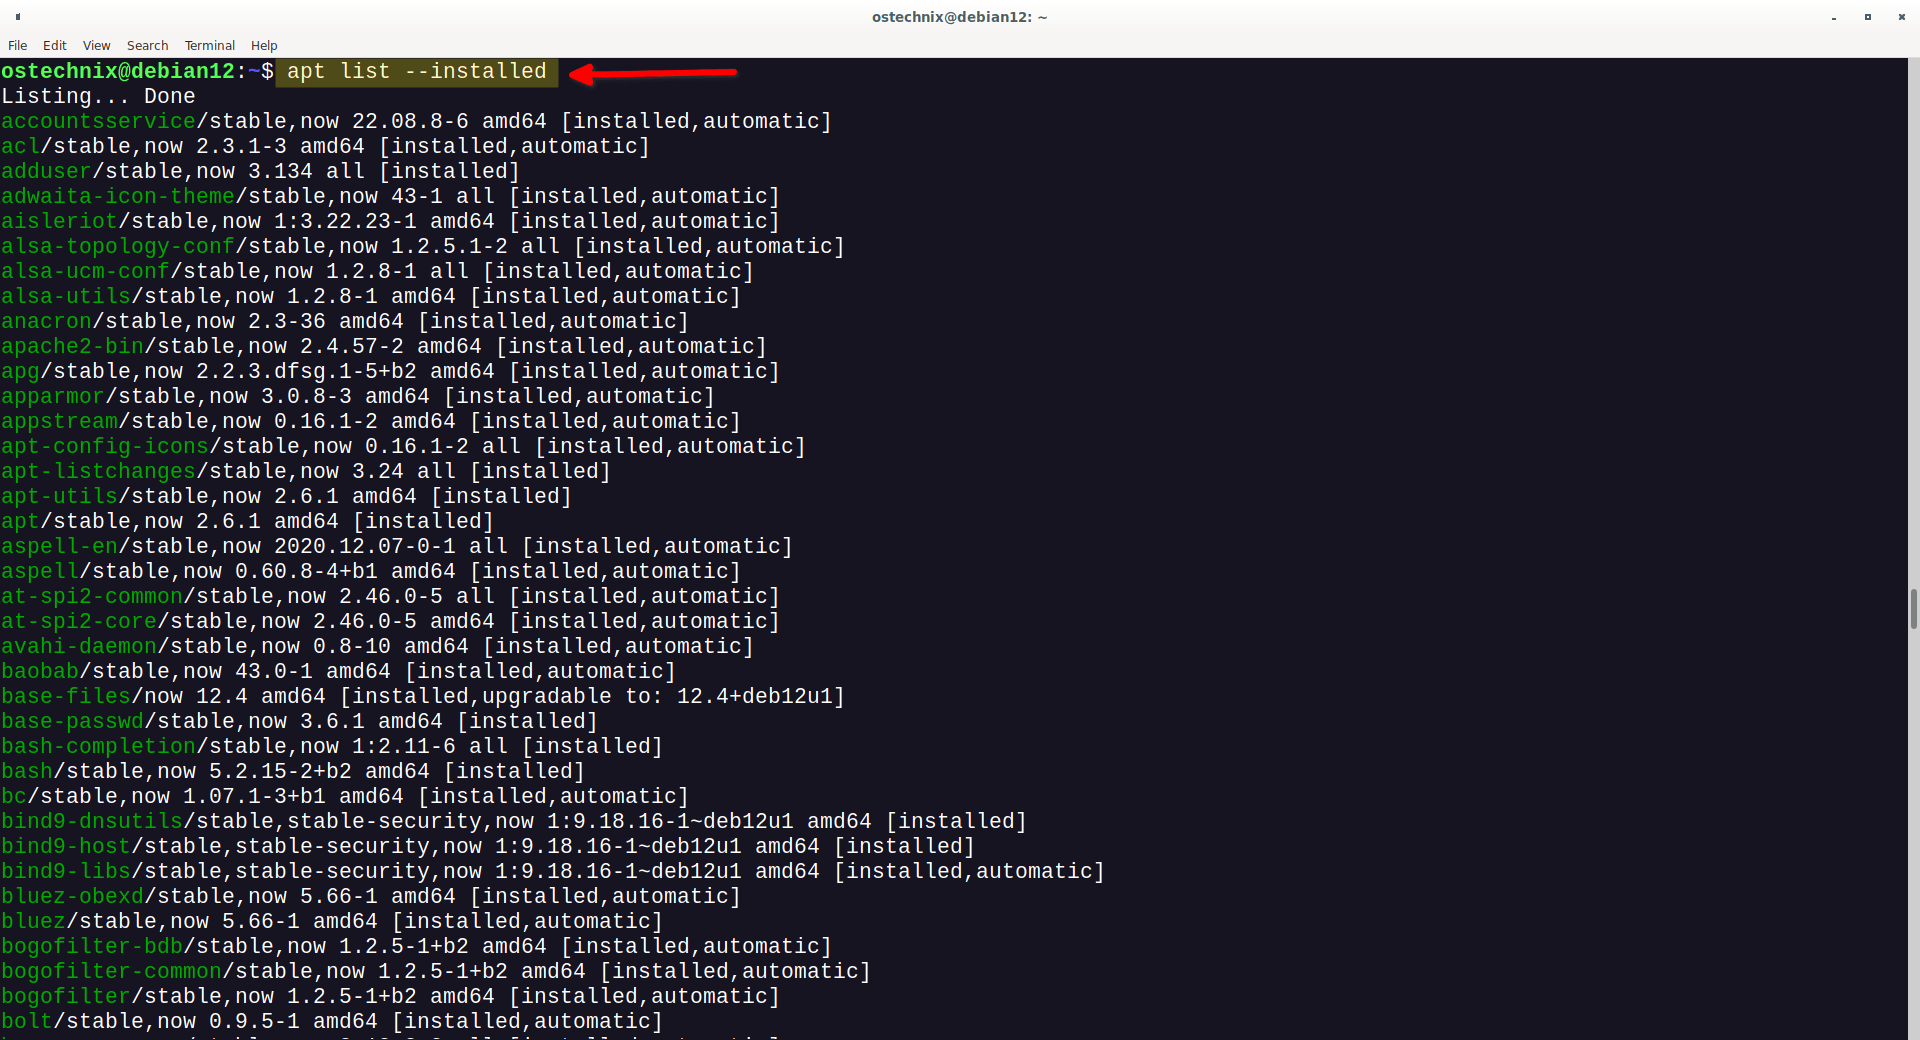Open the Edit menu
This screenshot has width=1920, height=1040.
point(54,45)
